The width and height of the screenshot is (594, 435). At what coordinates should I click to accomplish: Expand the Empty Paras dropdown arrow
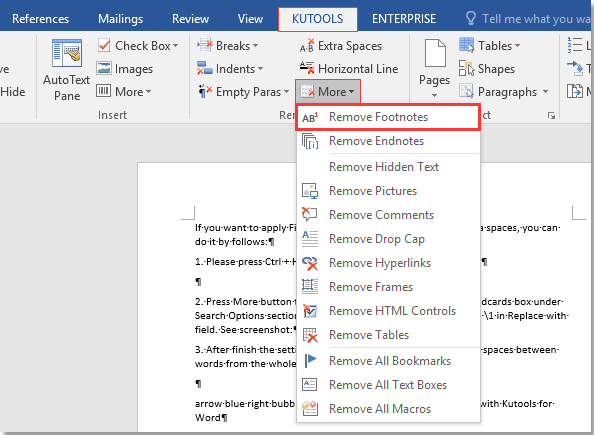[286, 92]
